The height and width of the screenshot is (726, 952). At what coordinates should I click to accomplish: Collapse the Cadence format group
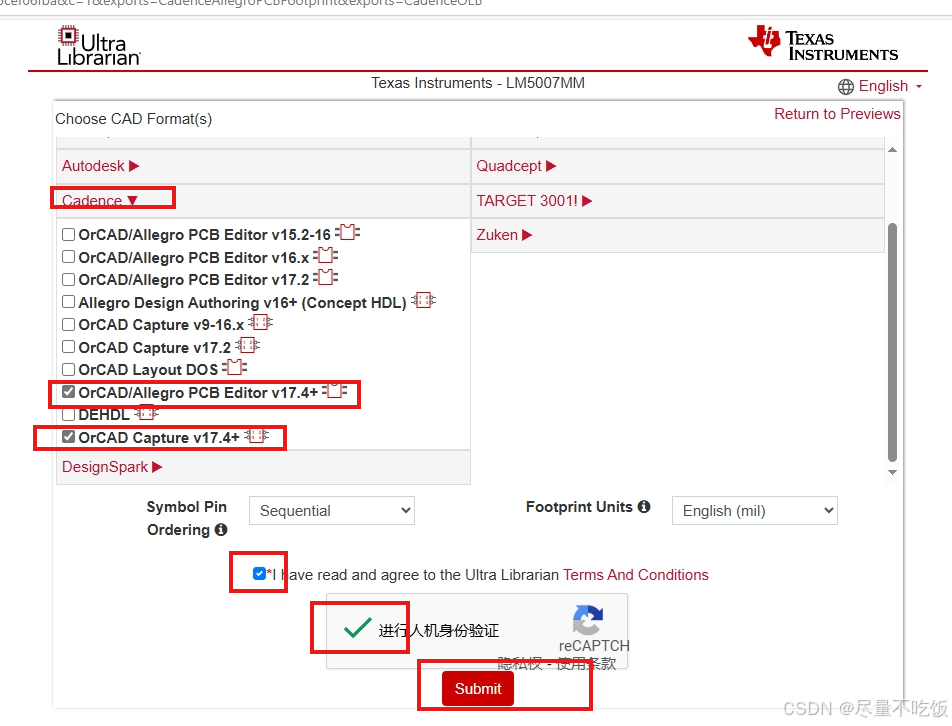tap(100, 200)
